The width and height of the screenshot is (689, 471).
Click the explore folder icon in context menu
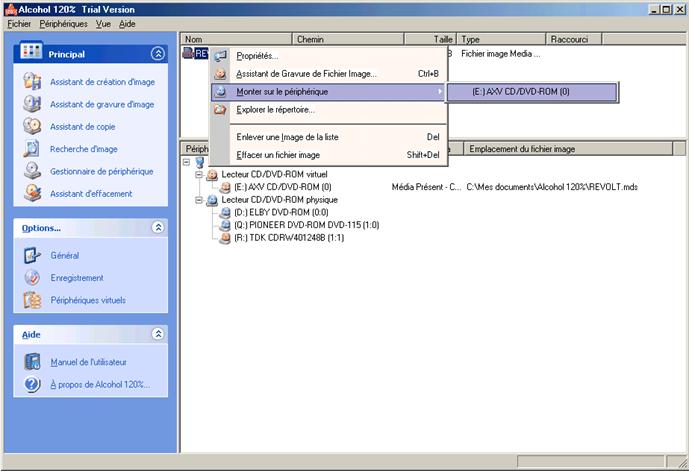(x=220, y=109)
